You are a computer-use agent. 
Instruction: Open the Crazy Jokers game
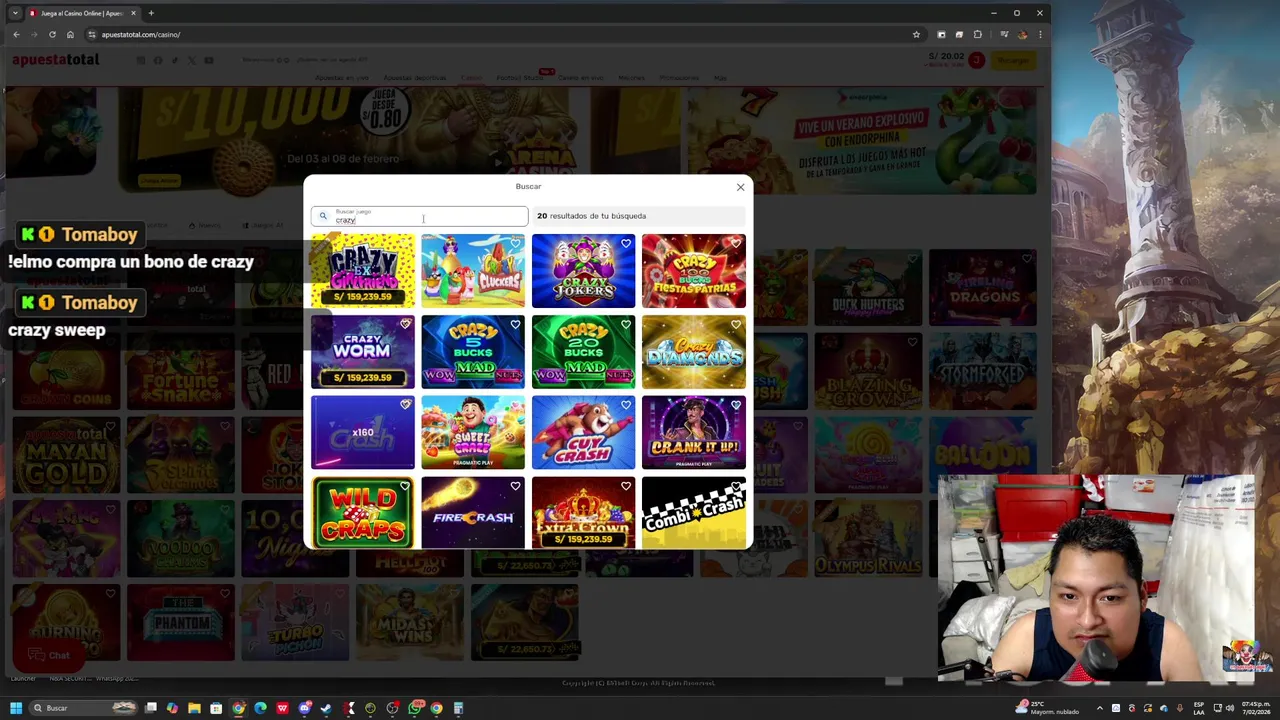click(583, 271)
